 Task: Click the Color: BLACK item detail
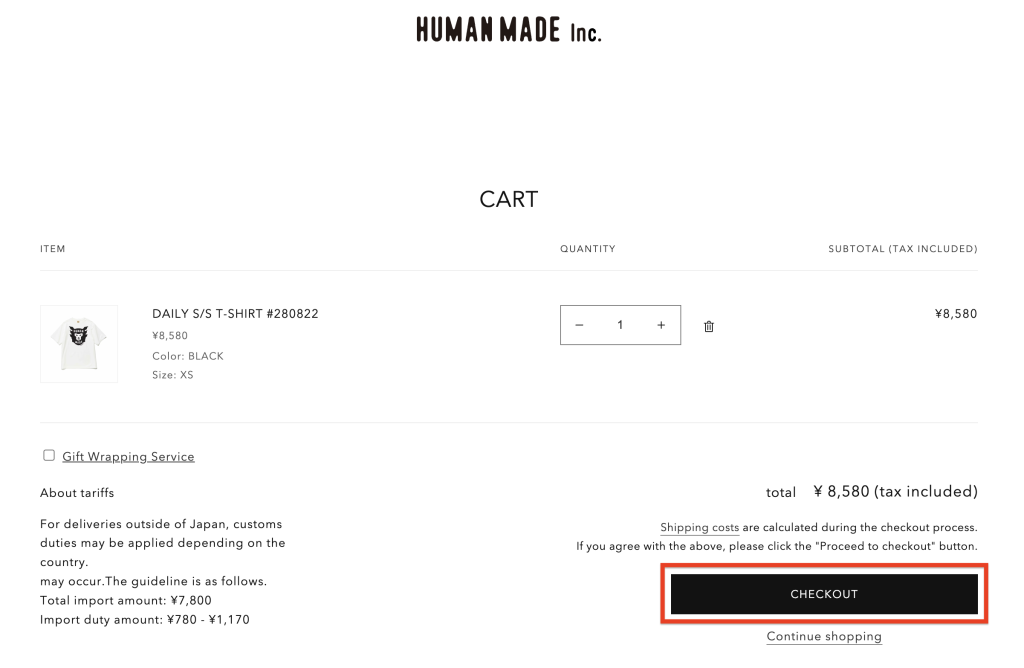pyautogui.click(x=188, y=356)
